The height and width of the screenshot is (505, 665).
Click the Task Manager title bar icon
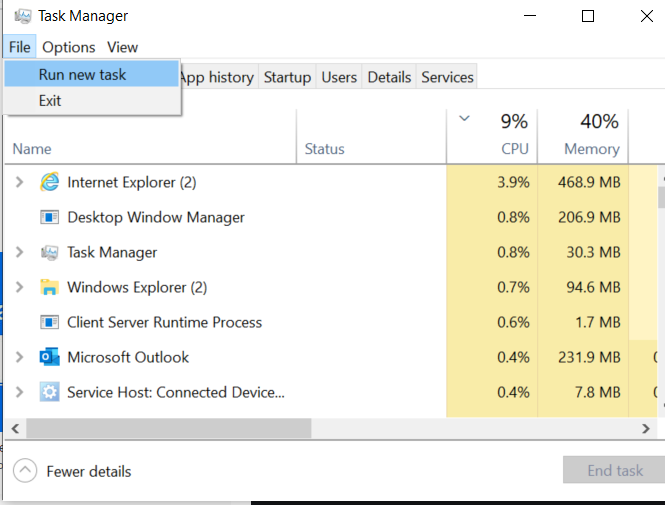coord(22,16)
